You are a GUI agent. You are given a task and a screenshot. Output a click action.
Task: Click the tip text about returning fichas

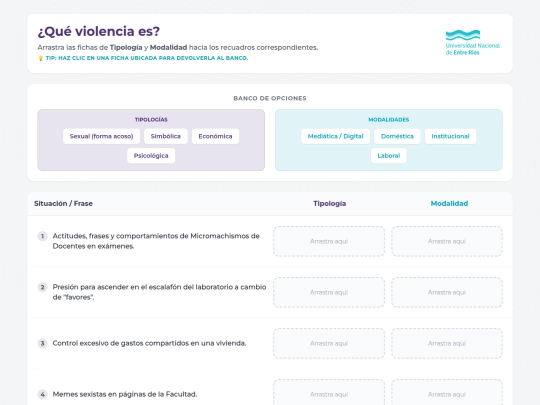click(x=147, y=58)
